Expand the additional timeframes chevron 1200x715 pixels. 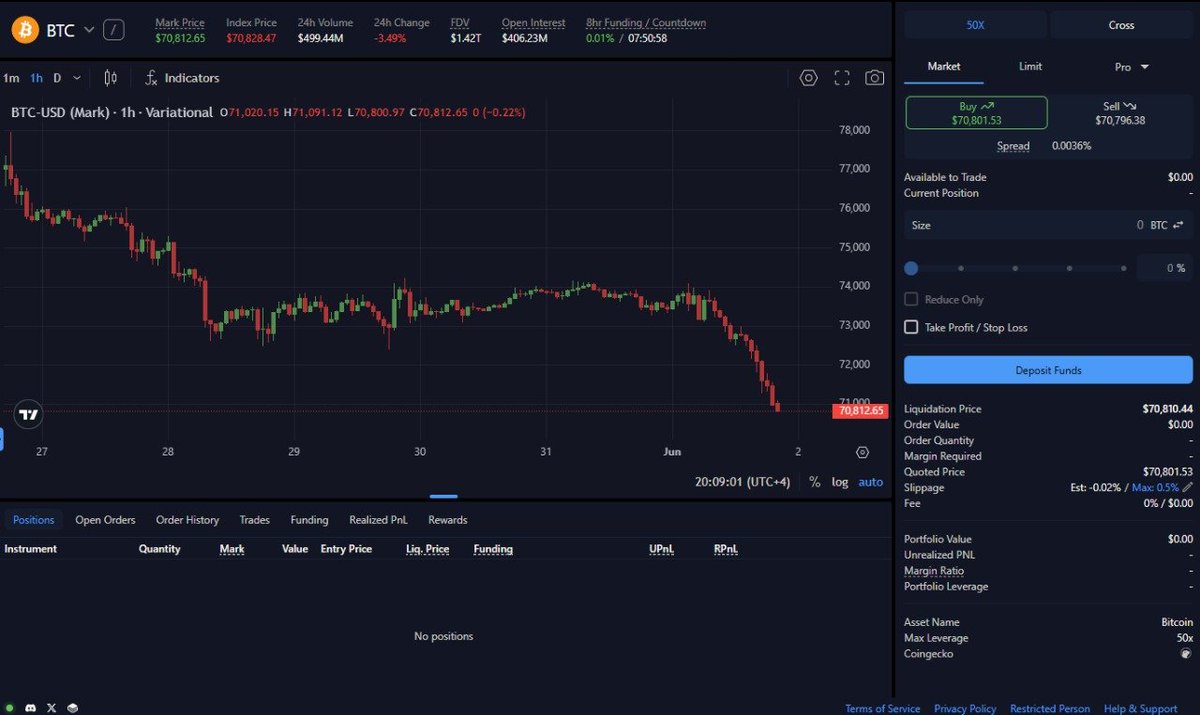click(x=77, y=78)
